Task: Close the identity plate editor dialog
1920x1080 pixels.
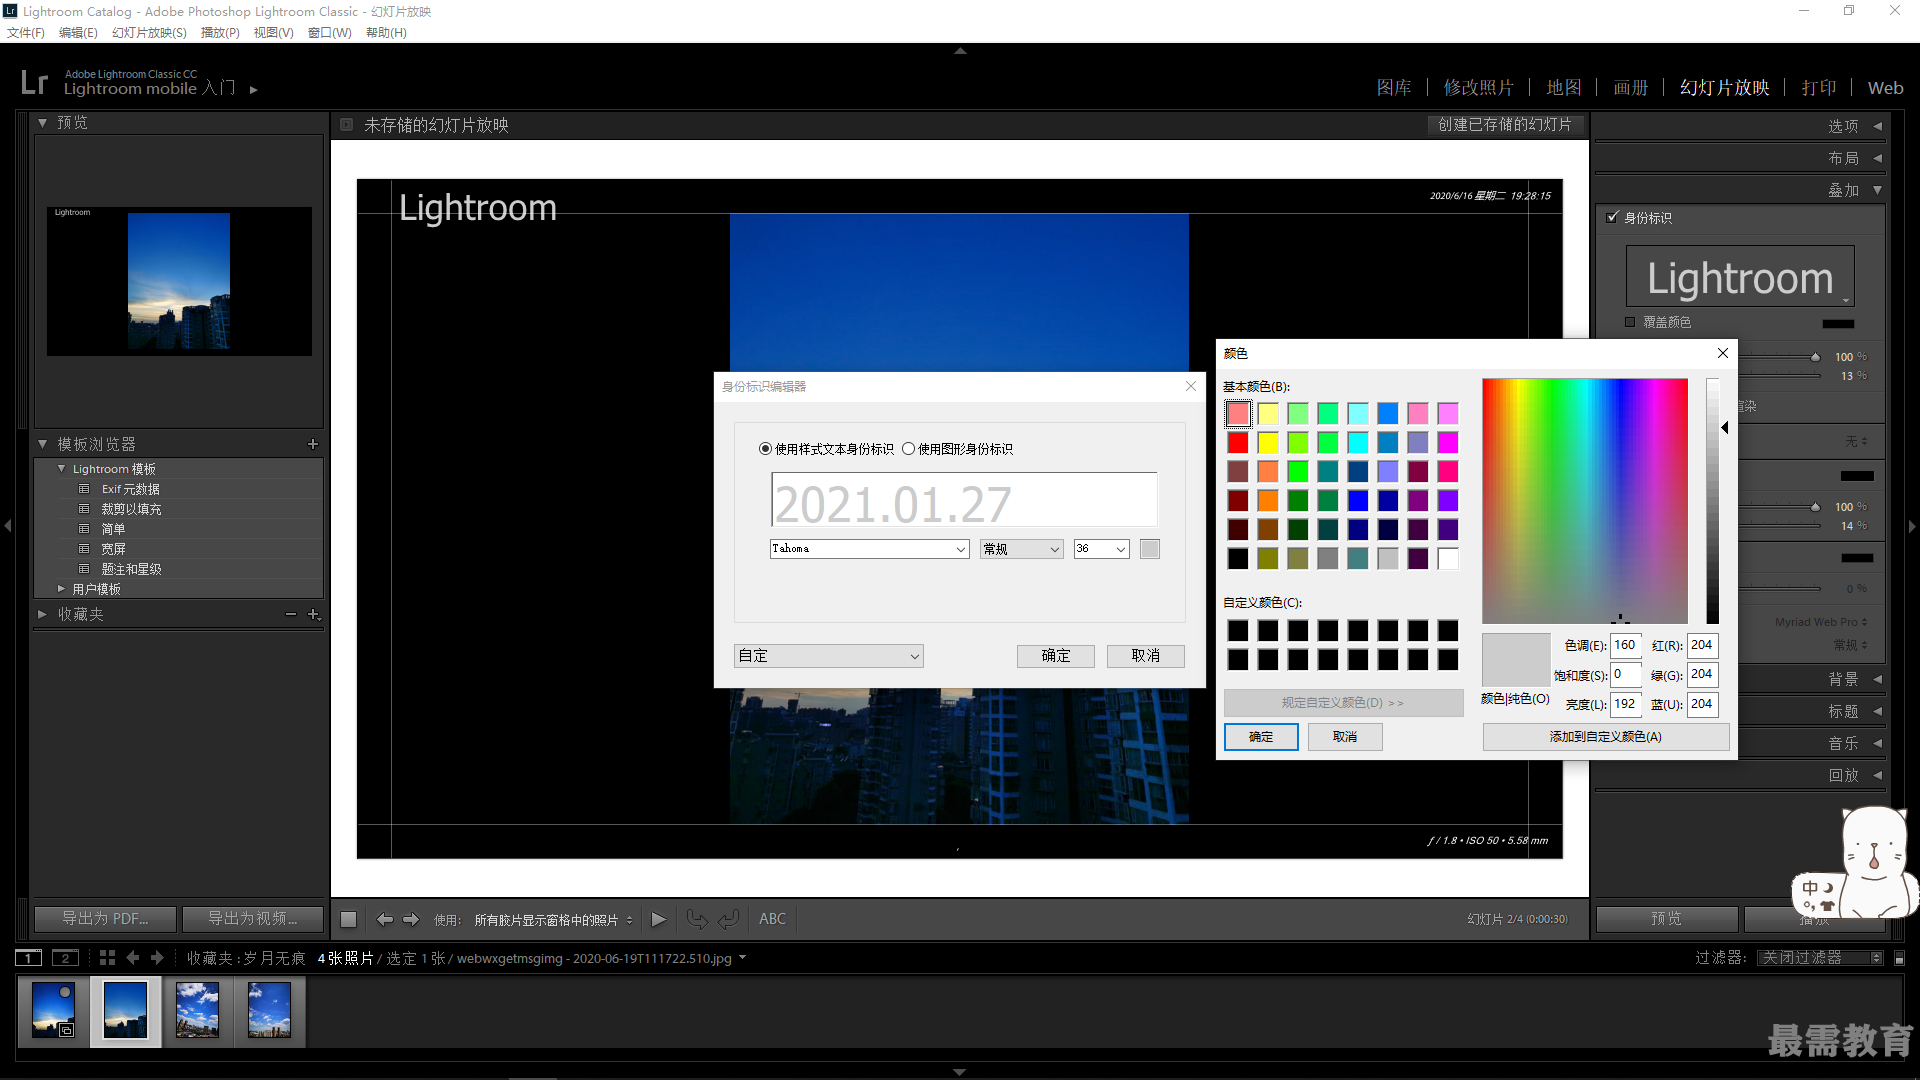Action: tap(1191, 386)
